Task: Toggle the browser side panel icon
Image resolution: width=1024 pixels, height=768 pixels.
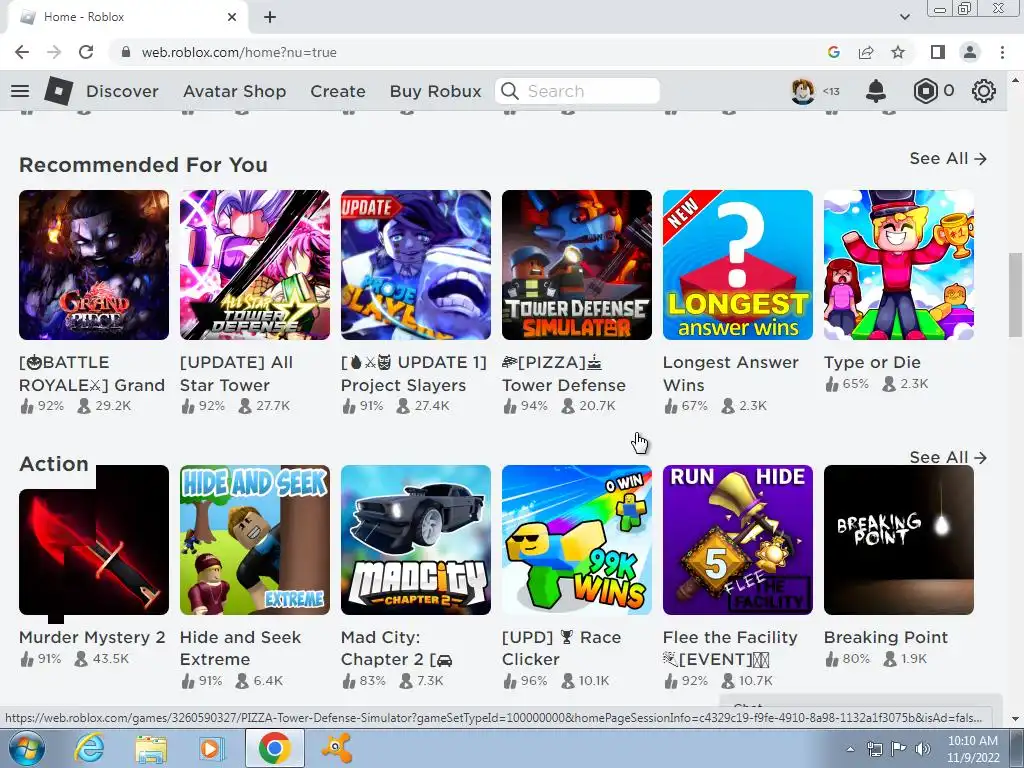Action: click(938, 52)
